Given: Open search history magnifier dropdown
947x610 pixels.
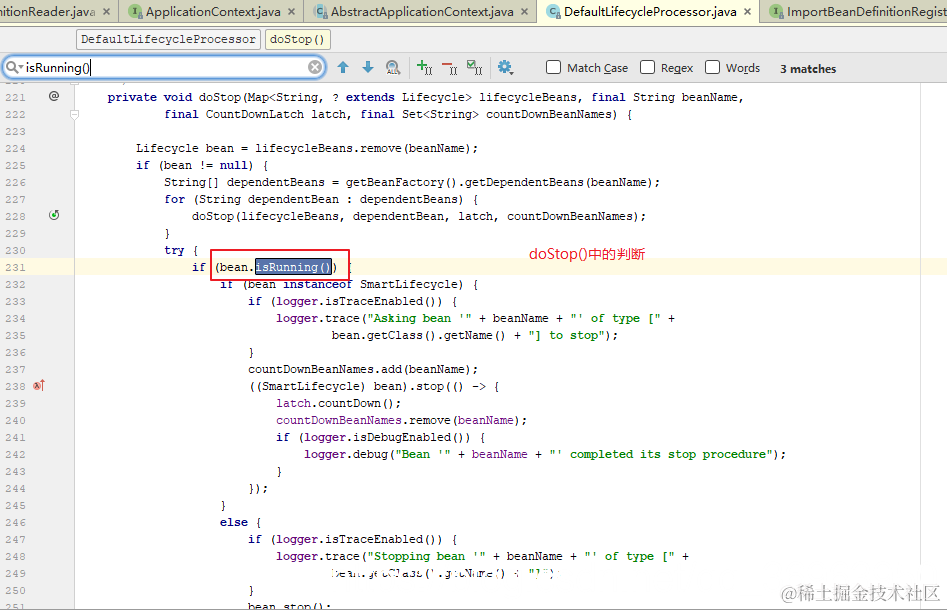Looking at the screenshot, I should 14,67.
